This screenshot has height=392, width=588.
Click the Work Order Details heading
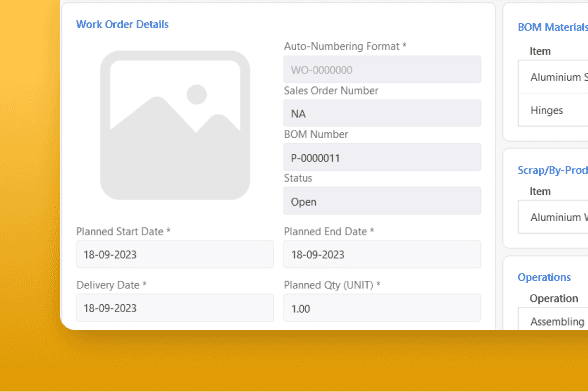pos(122,24)
